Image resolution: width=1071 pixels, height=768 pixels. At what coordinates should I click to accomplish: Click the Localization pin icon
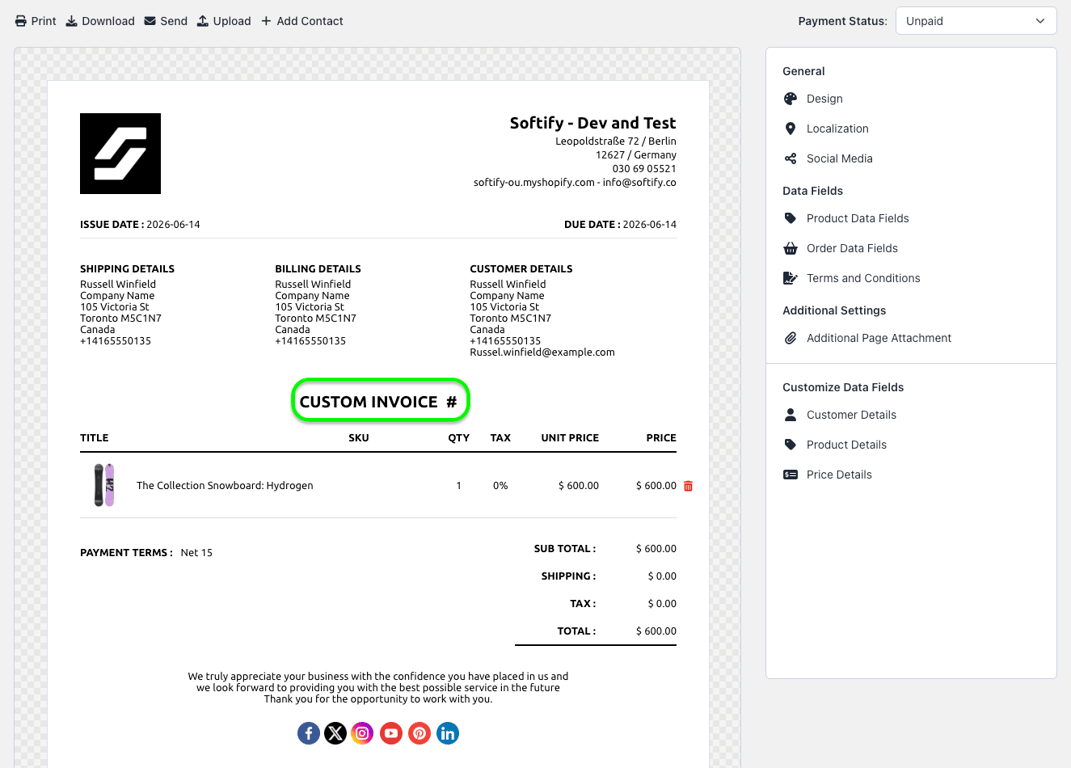coord(790,128)
